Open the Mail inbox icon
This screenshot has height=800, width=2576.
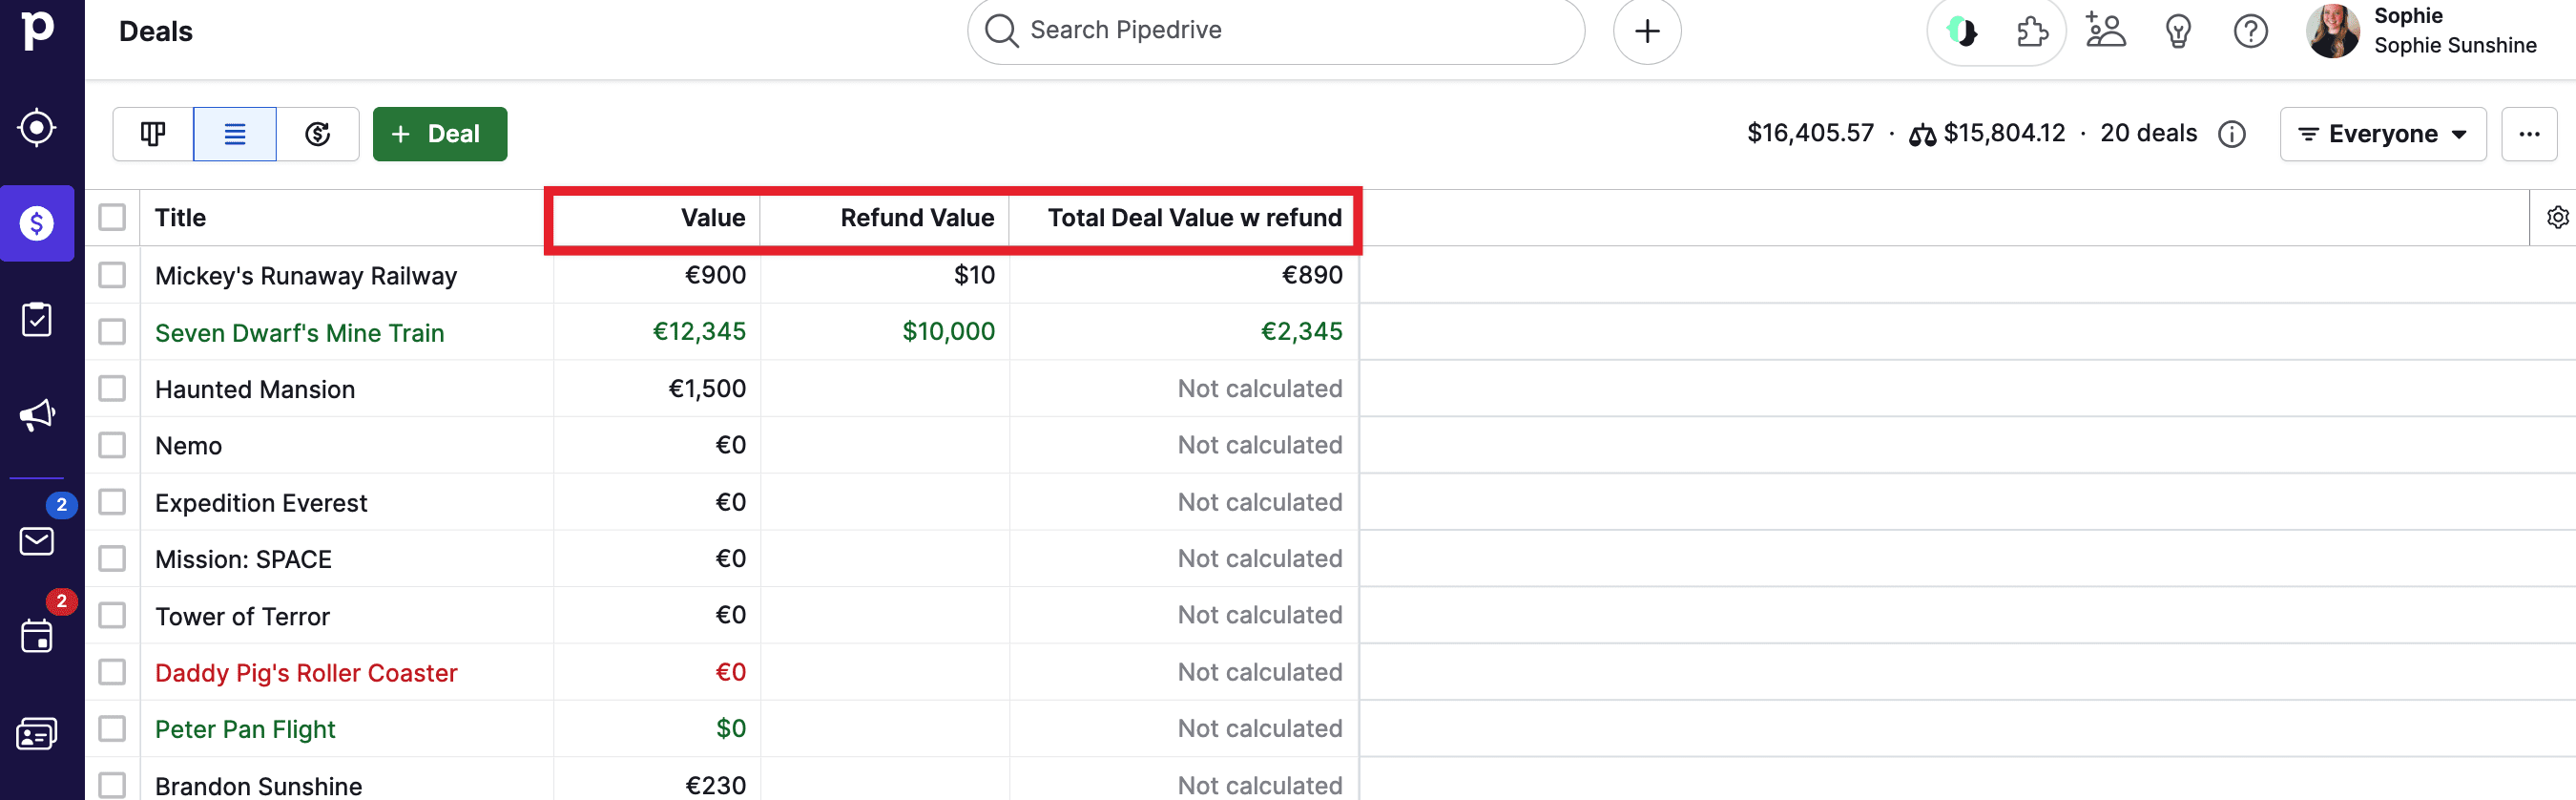(37, 541)
